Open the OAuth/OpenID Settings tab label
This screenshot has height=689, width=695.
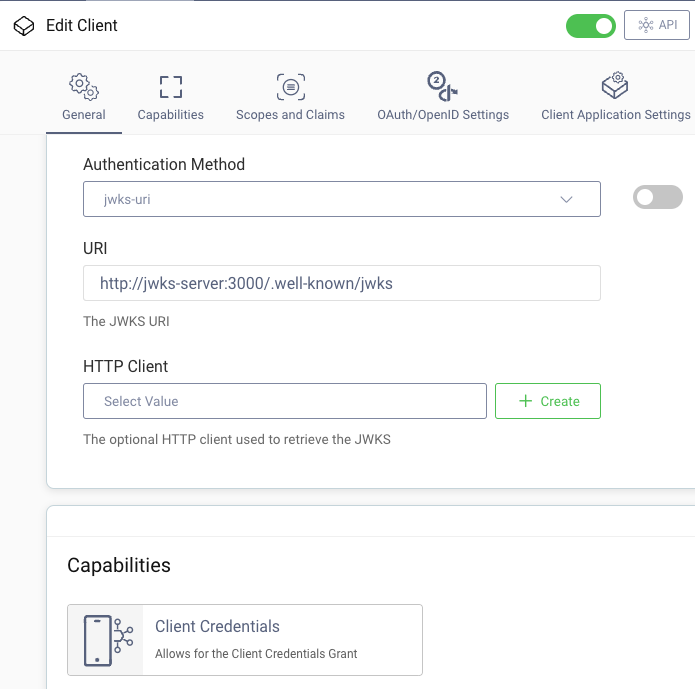coord(443,115)
